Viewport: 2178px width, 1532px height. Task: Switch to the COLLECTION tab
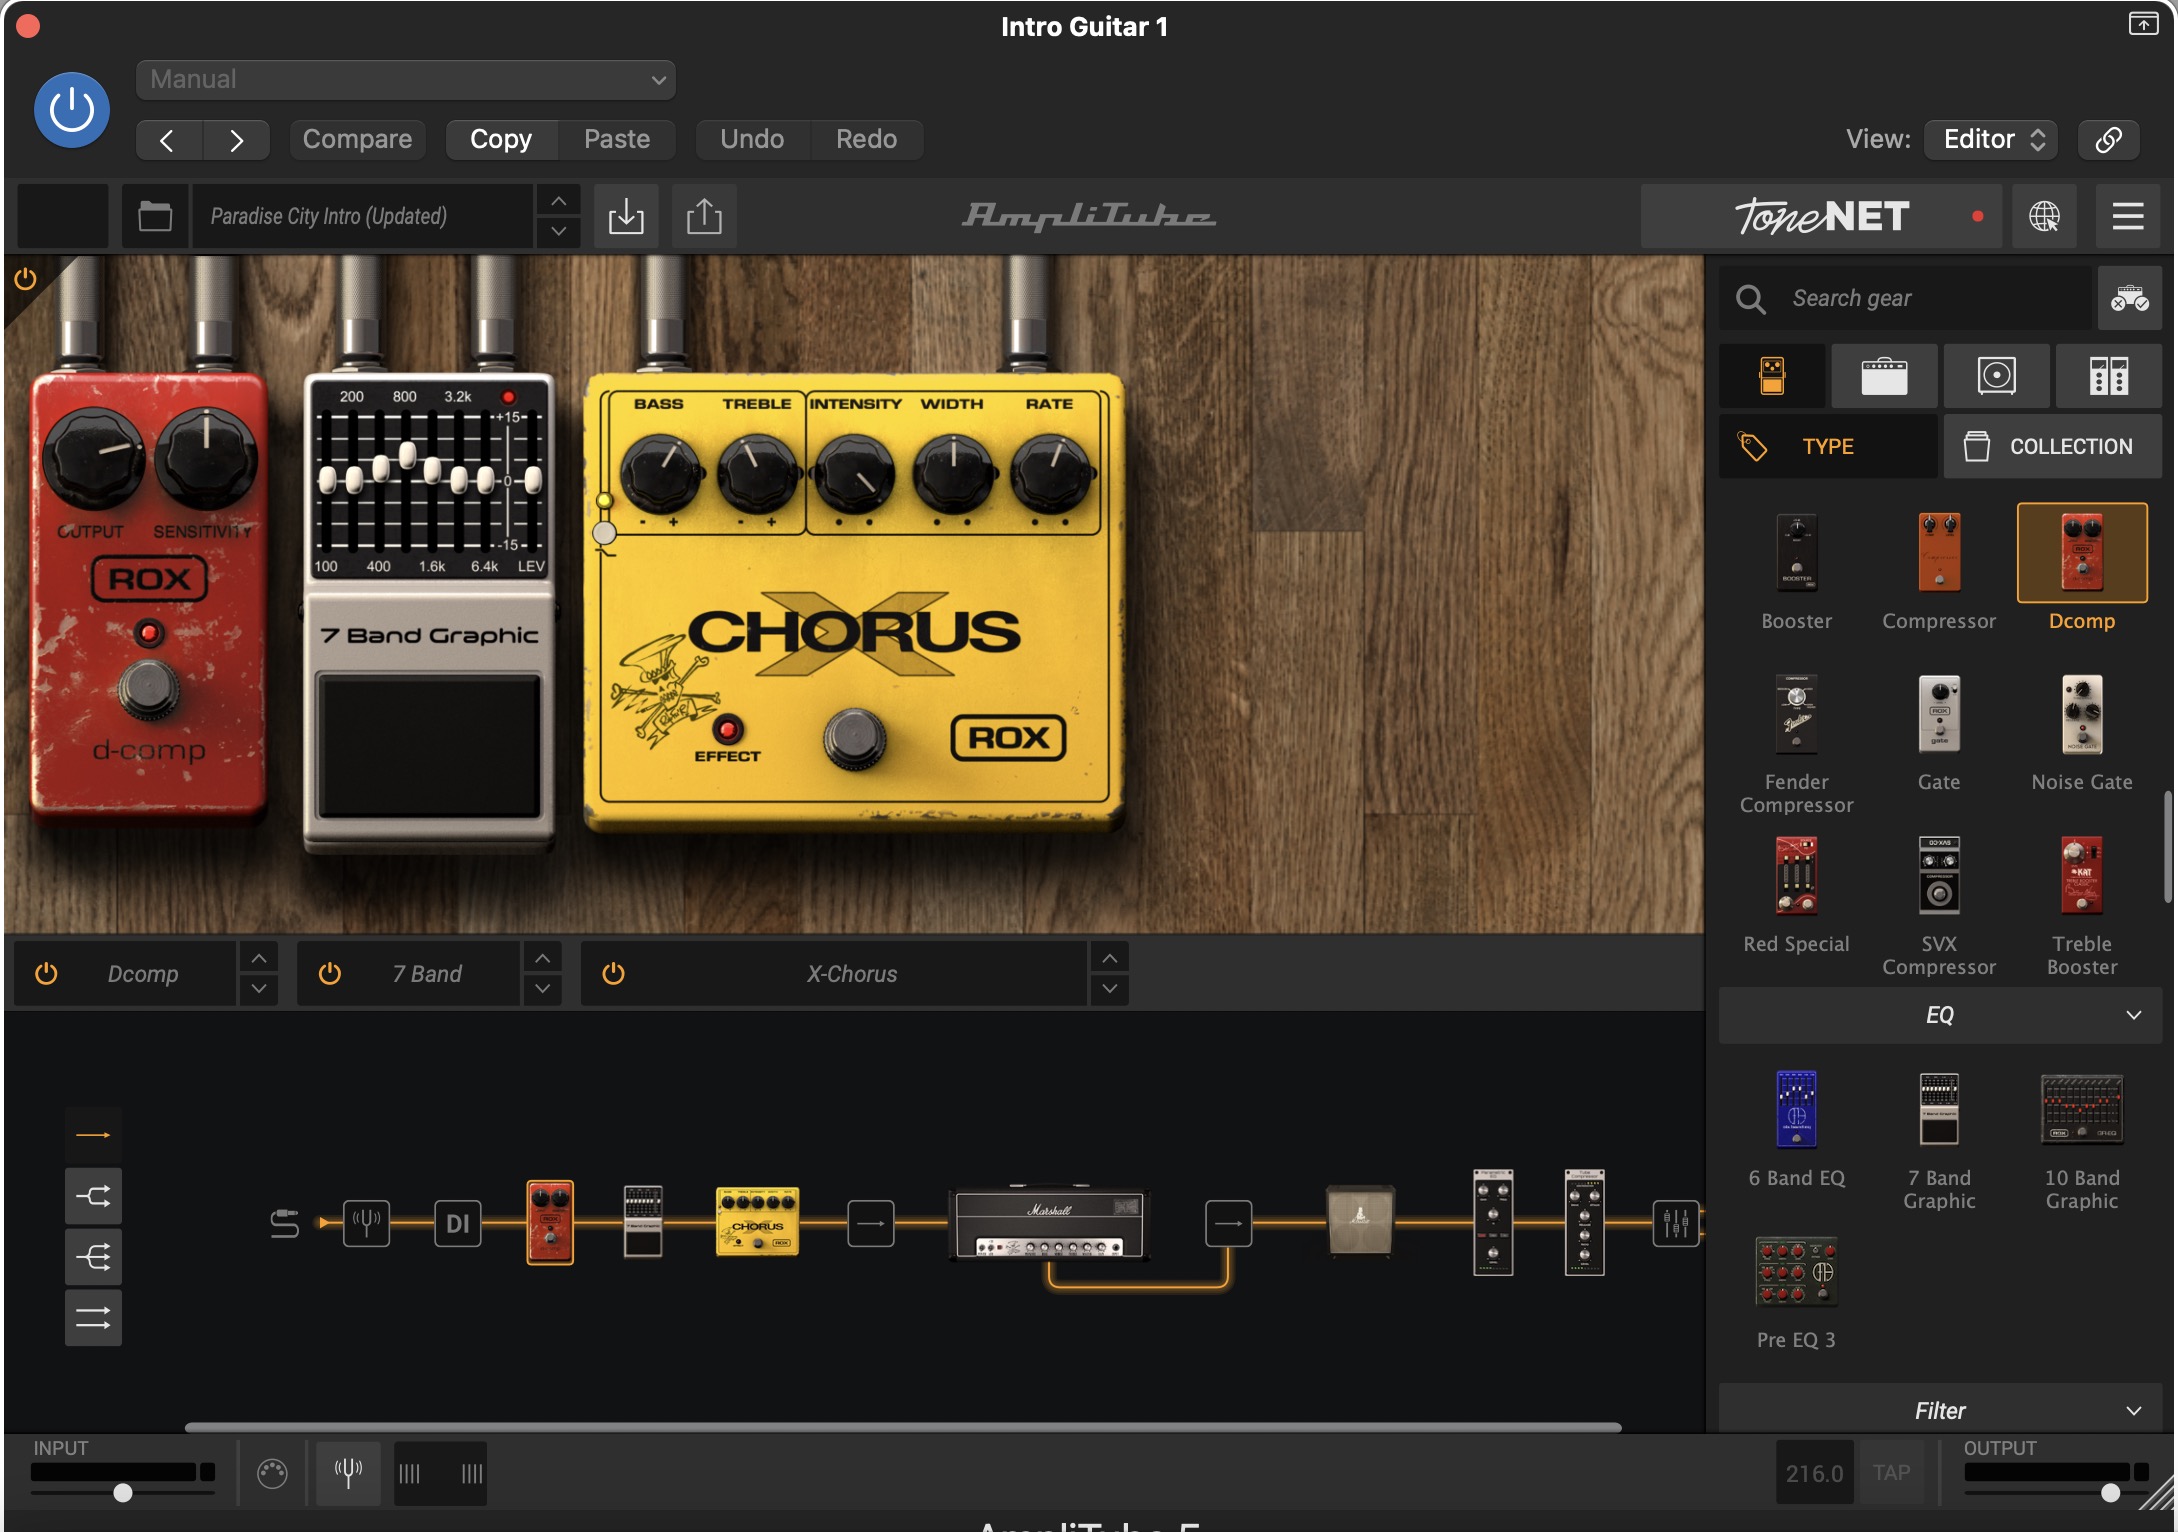tap(2052, 446)
